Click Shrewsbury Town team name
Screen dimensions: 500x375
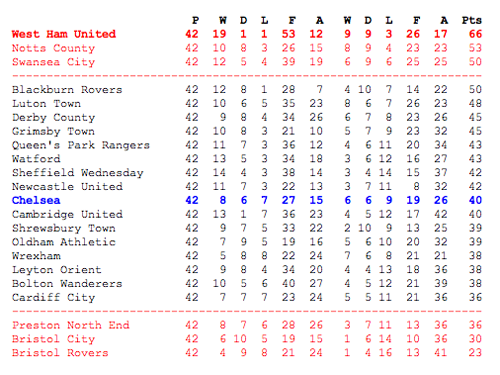click(x=64, y=228)
